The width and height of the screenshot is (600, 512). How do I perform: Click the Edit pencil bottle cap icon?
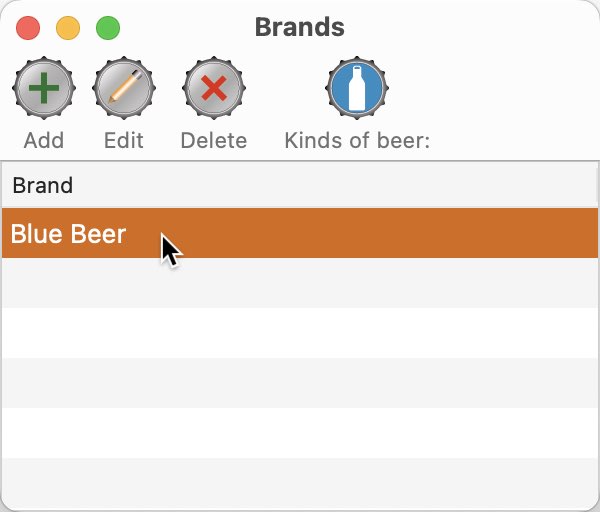[124, 88]
